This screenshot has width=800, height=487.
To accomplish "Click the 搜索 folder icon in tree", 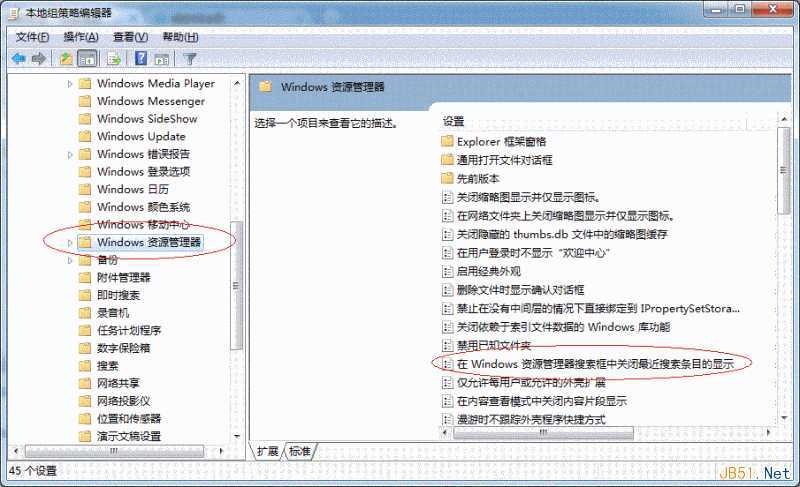I will tap(85, 366).
